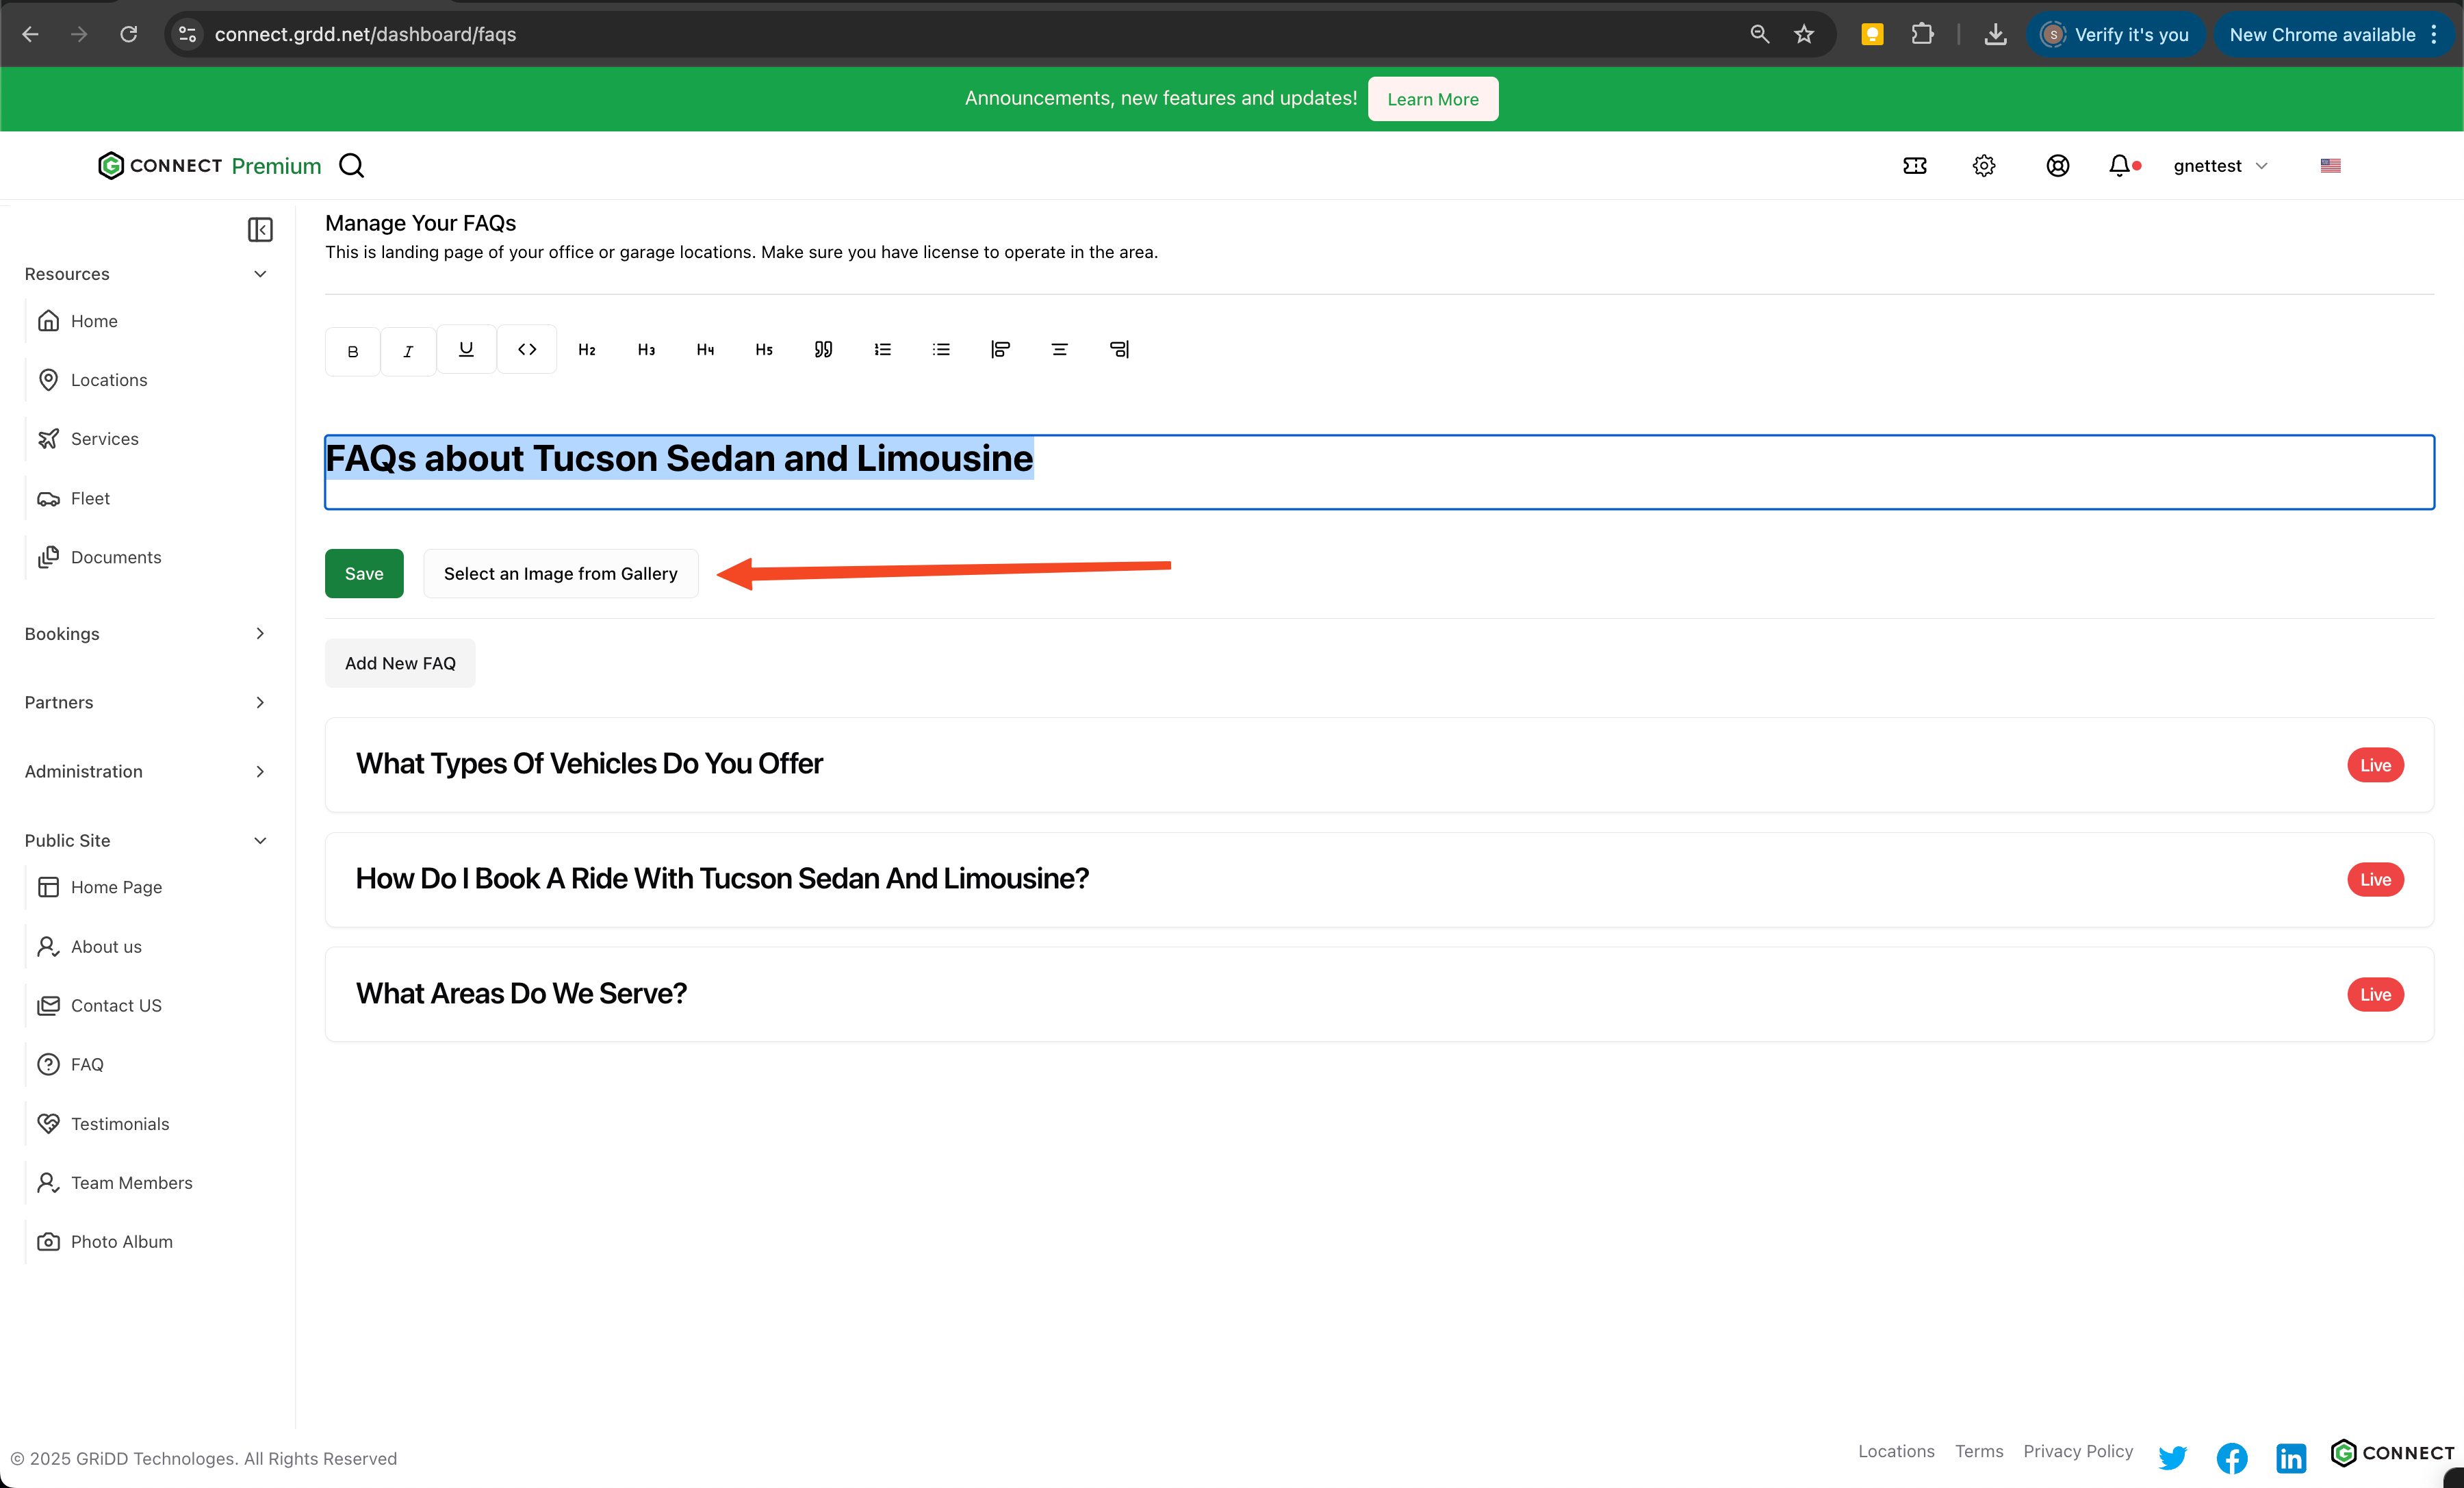
Task: Collapse the sidebar panel icon
Action: point(260,229)
